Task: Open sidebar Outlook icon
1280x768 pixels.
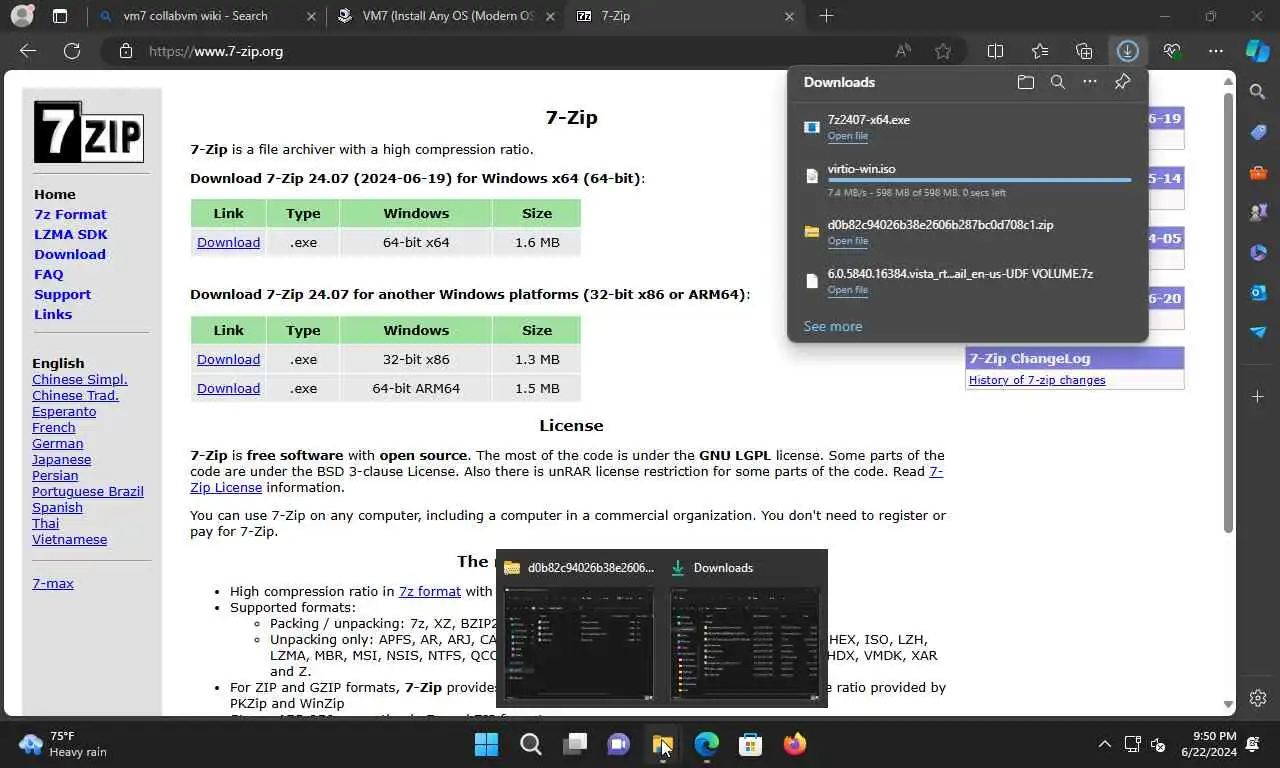Action: coord(1258,292)
